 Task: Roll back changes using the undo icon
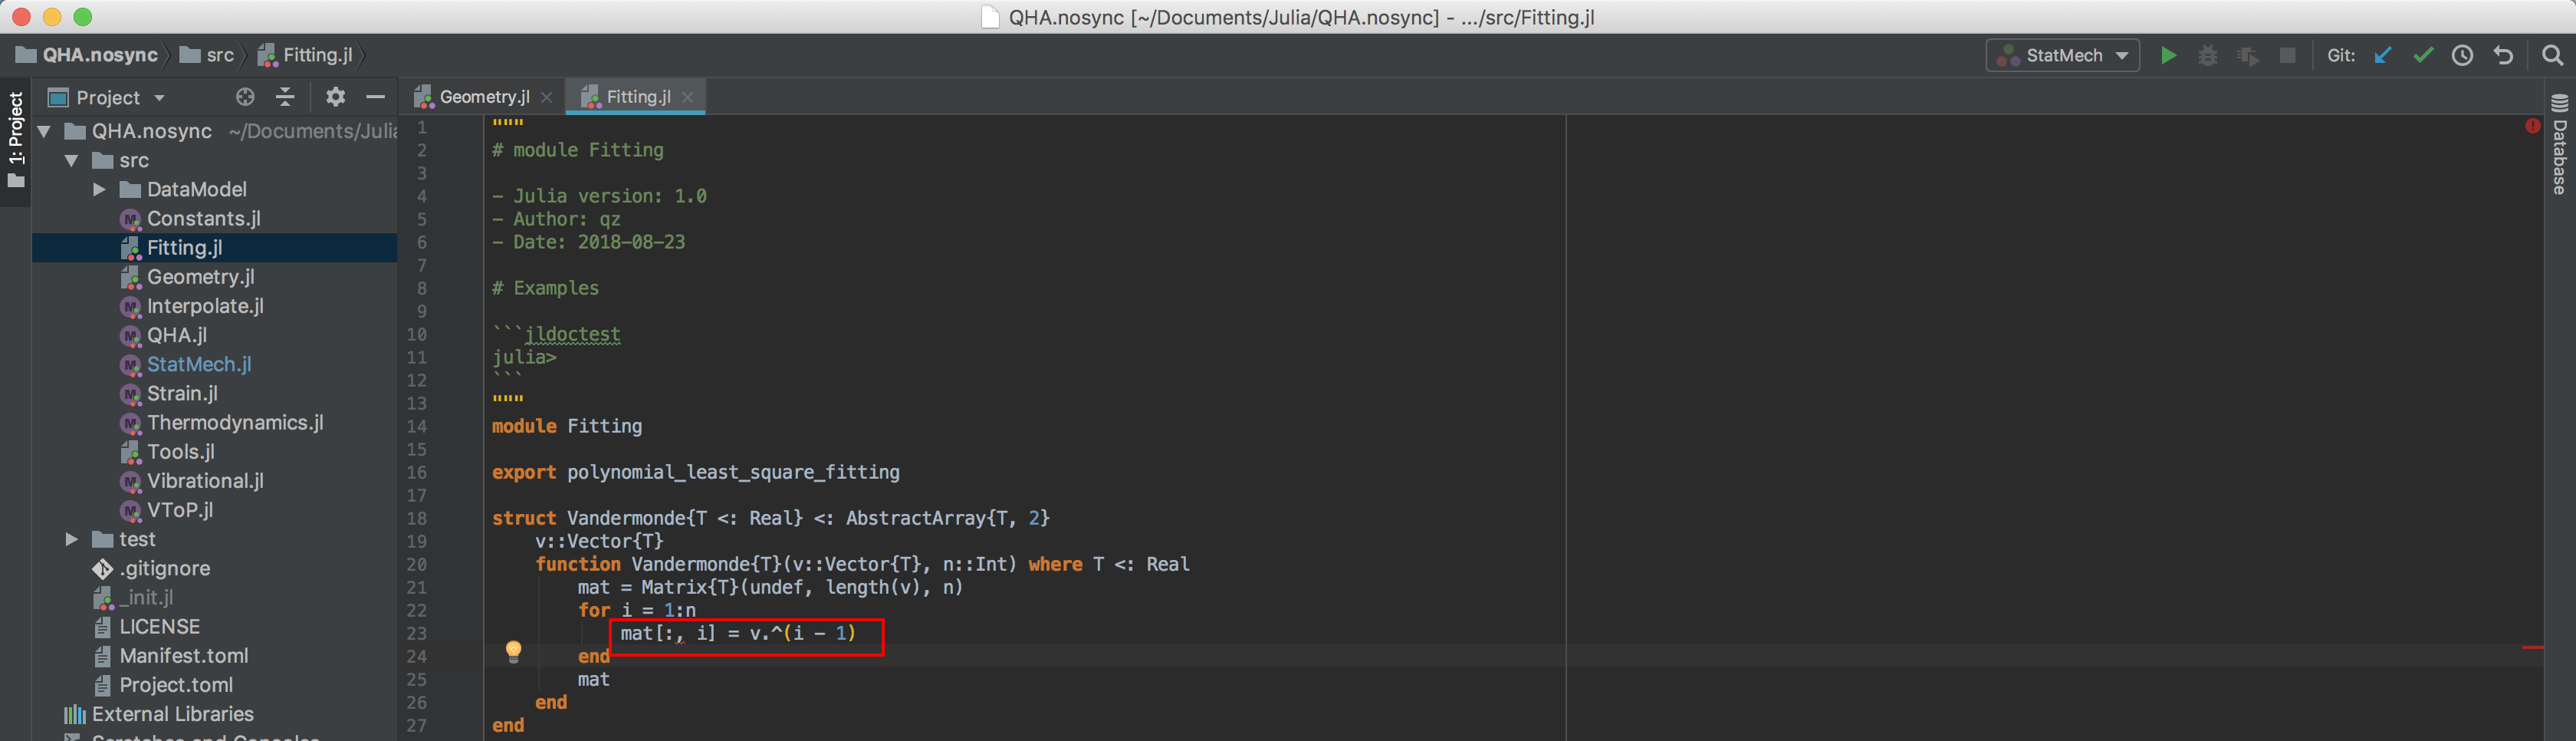2503,56
